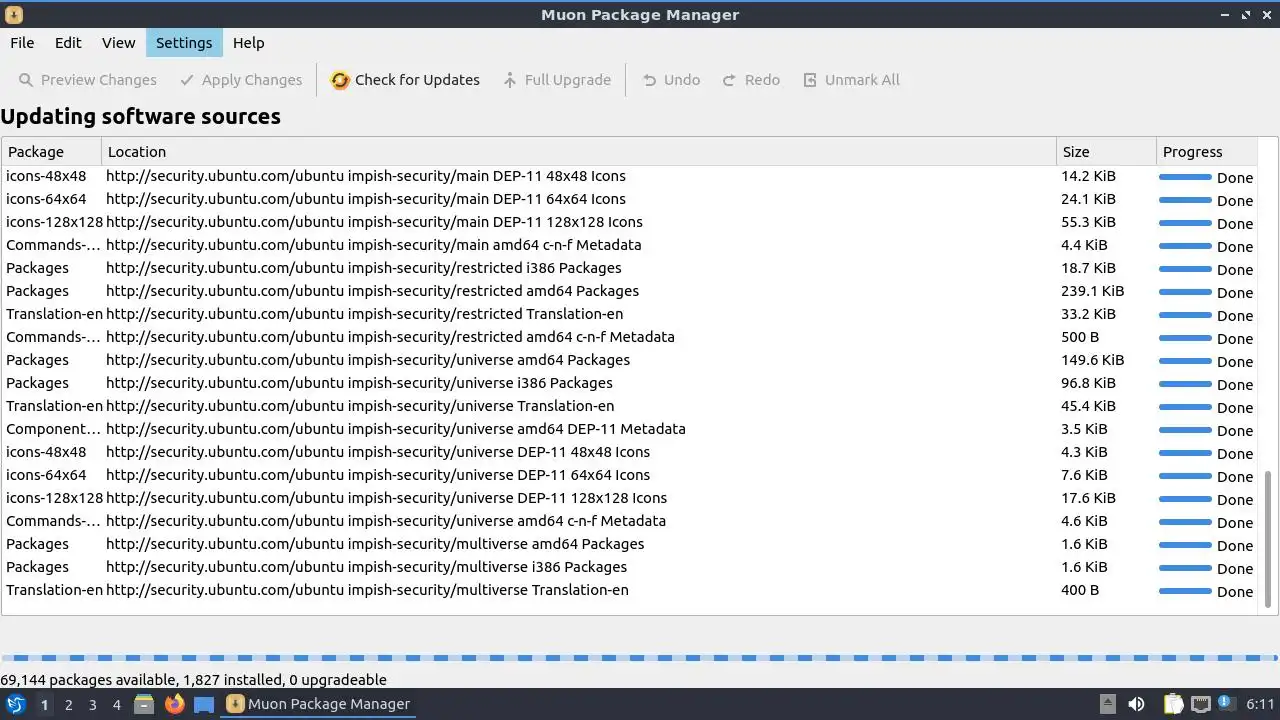Image resolution: width=1280 pixels, height=720 pixels.
Task: Click the Muon icon in title bar
Action: tap(14, 15)
